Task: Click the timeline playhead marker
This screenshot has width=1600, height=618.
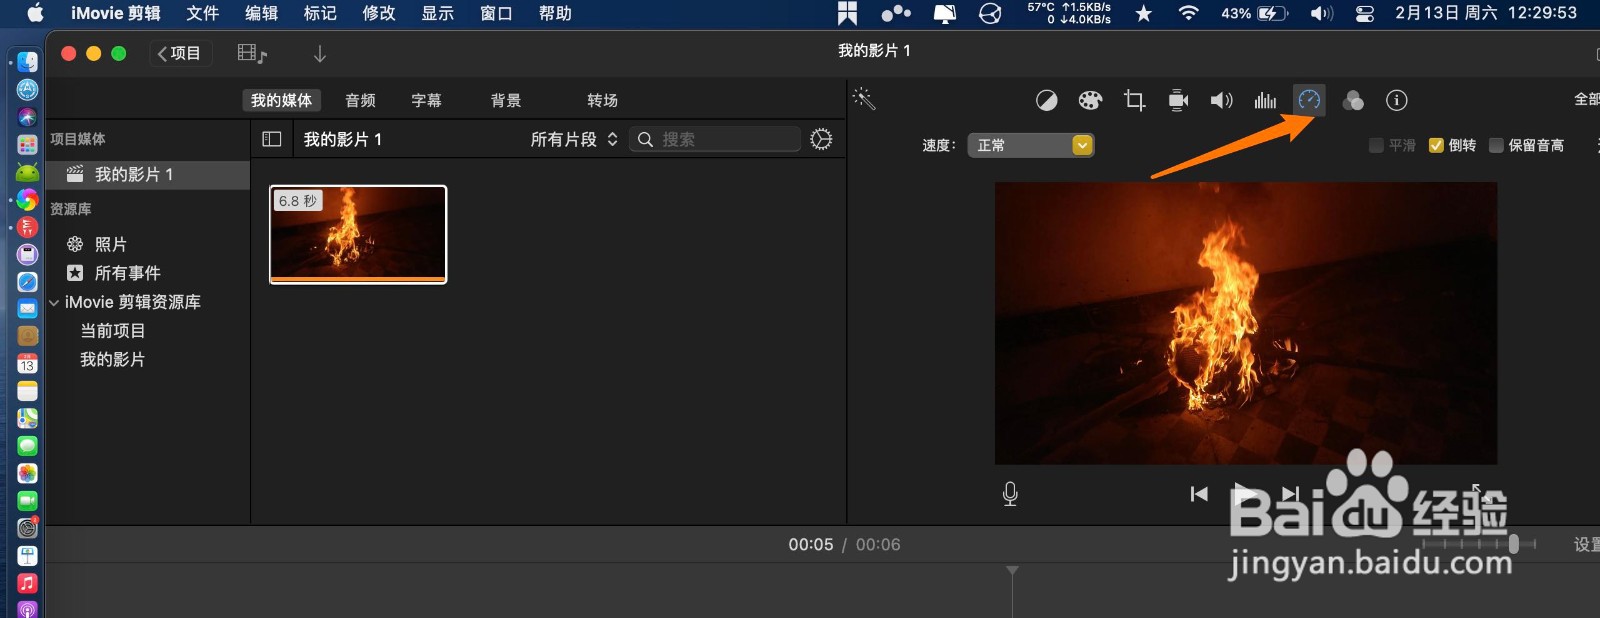Action: 1012,571
